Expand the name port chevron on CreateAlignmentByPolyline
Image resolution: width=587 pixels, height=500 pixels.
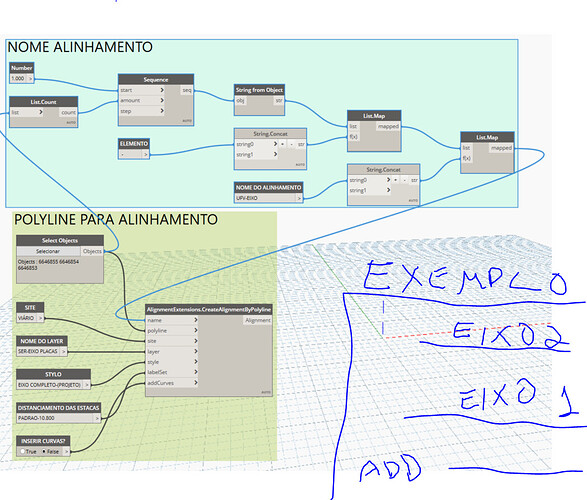195,320
